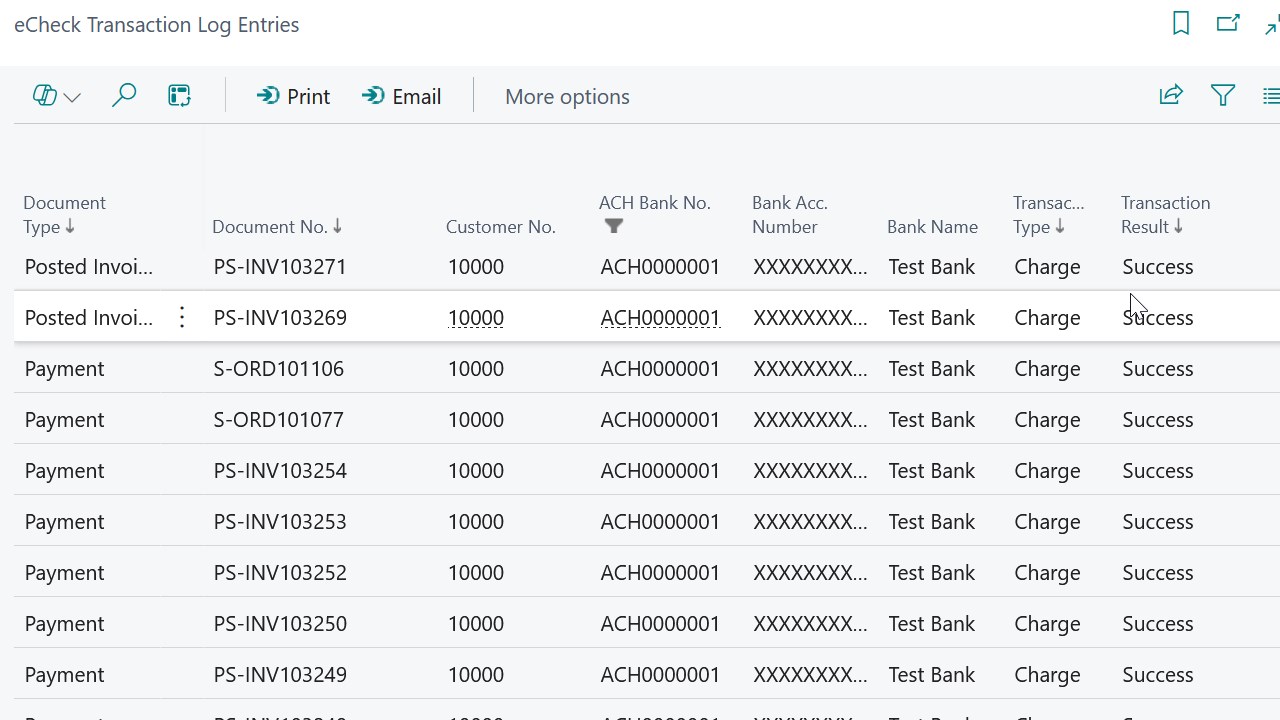Click the list options icon at far right
This screenshot has height=720, width=1280.
(1270, 95)
